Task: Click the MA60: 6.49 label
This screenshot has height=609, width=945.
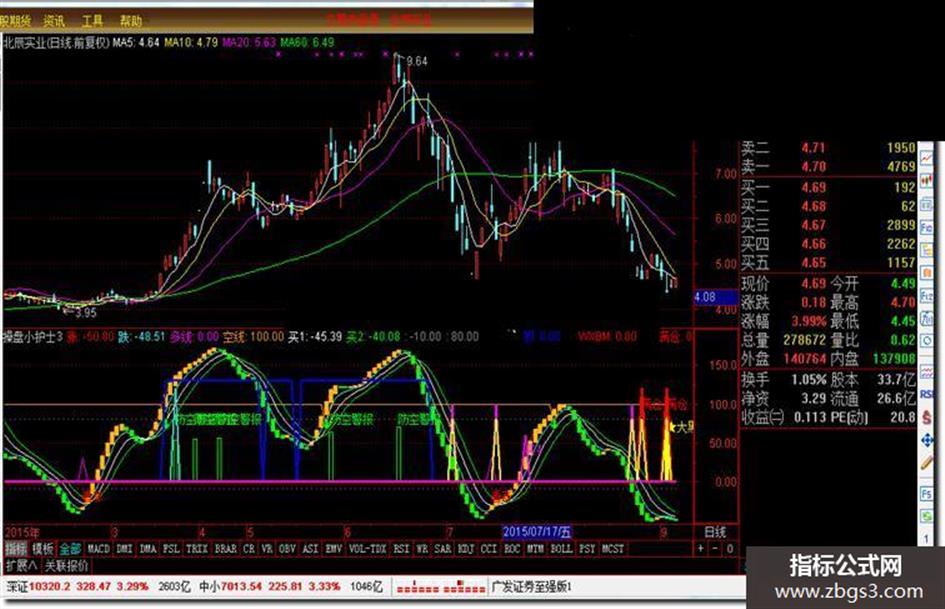Action: [306, 42]
